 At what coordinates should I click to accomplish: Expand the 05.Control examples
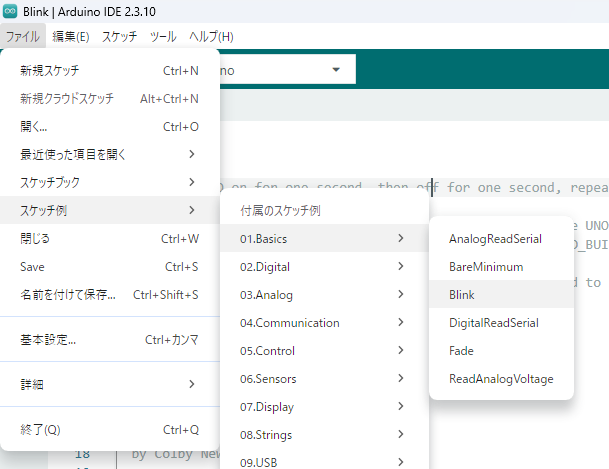pyautogui.click(x=324, y=351)
